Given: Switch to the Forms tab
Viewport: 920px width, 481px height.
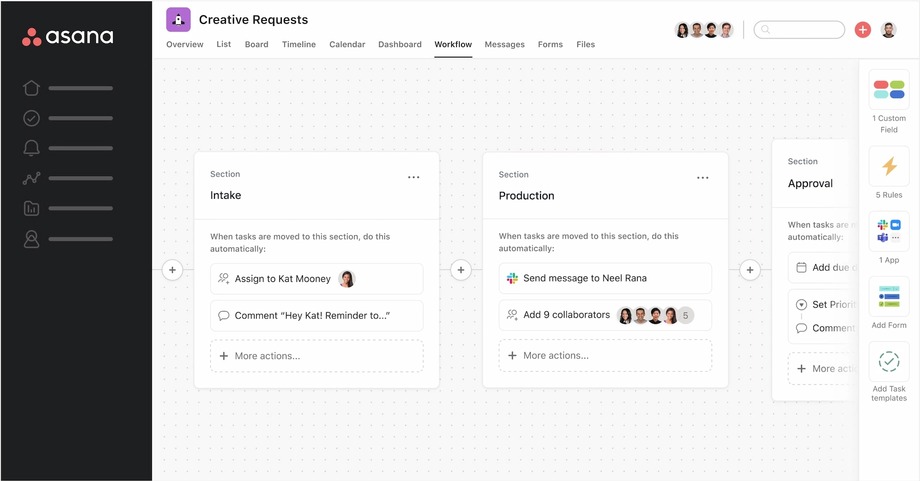Looking at the screenshot, I should coord(550,44).
